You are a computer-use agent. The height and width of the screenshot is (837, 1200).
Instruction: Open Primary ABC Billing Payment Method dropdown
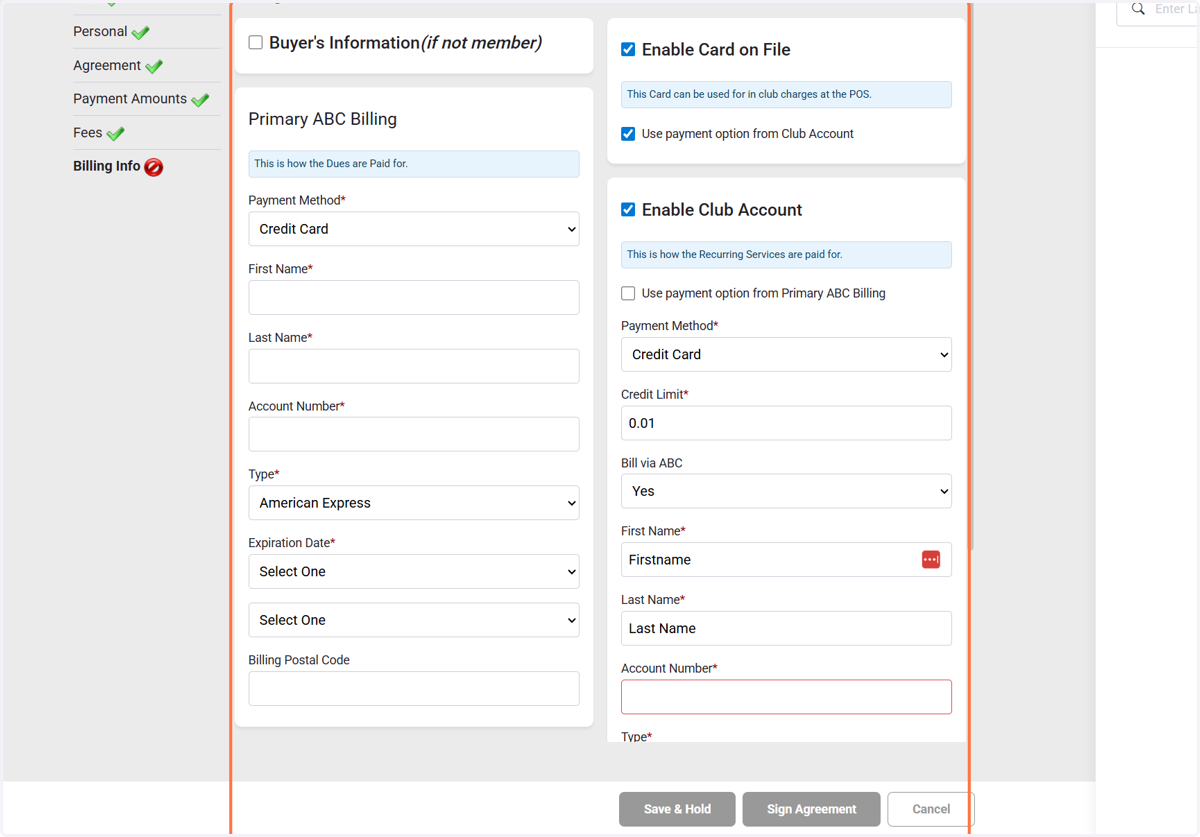coord(414,229)
